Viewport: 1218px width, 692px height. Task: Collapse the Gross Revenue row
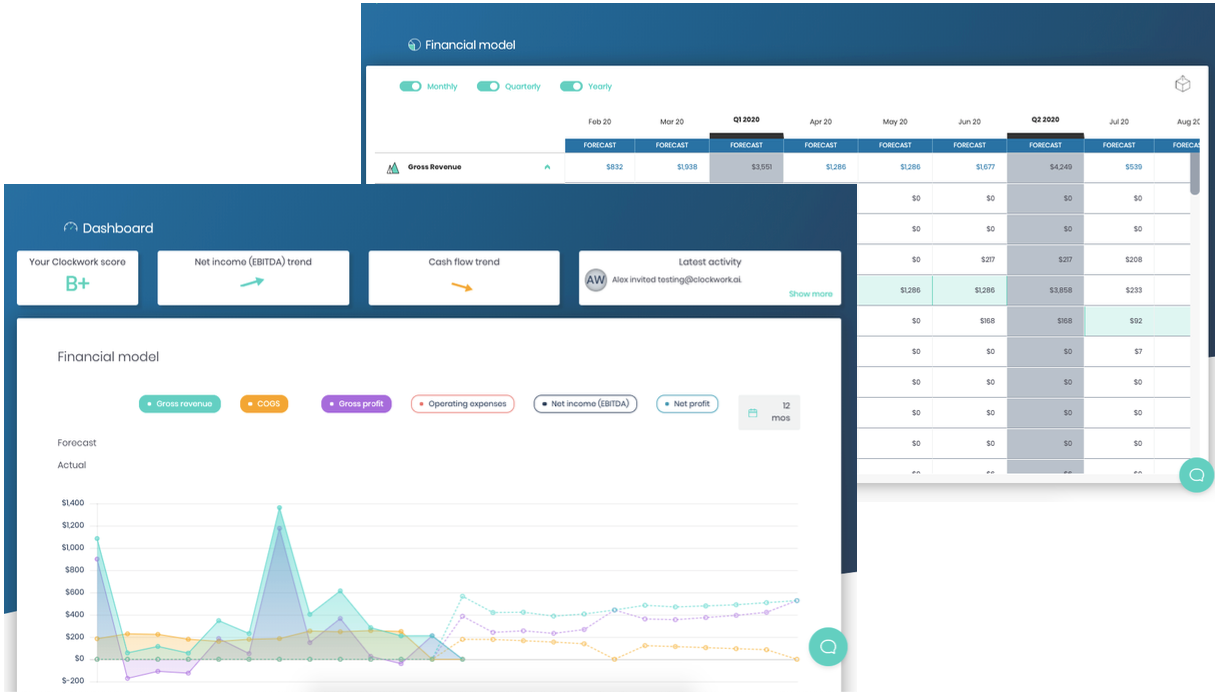(x=546, y=167)
